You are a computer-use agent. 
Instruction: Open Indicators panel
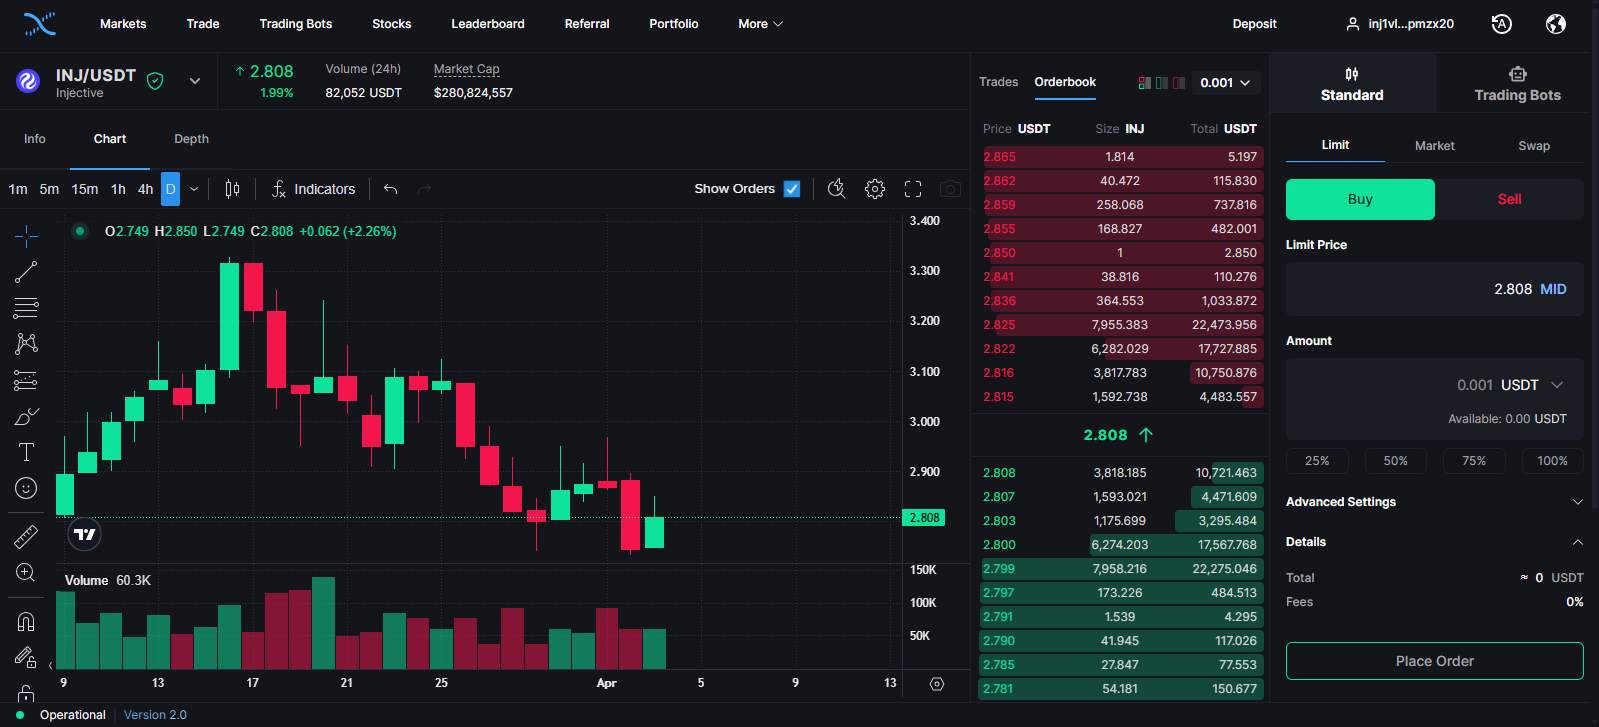point(314,189)
